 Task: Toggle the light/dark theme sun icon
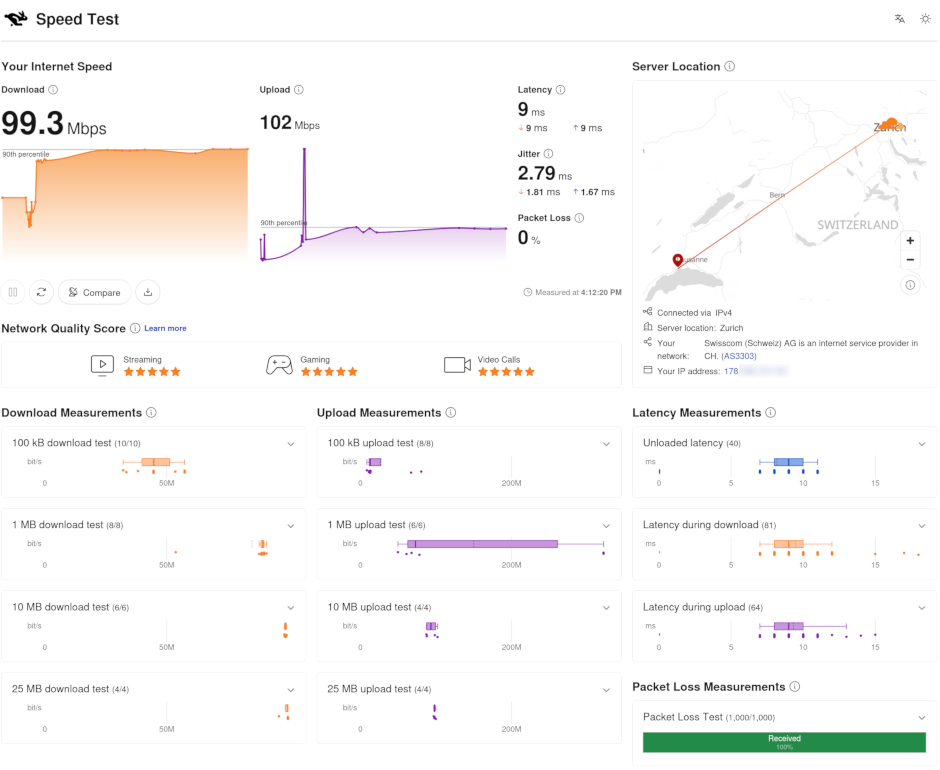926,19
